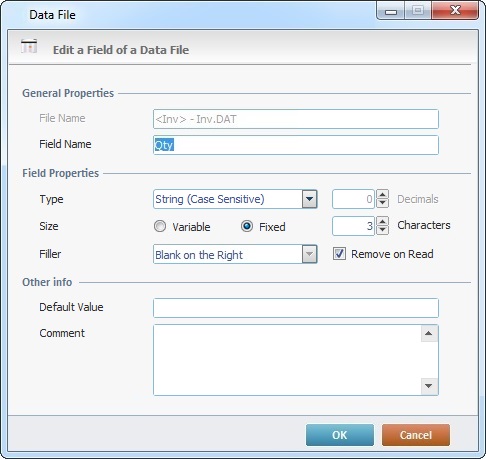
Task: Click inside the Comment text area
Action: pos(287,360)
